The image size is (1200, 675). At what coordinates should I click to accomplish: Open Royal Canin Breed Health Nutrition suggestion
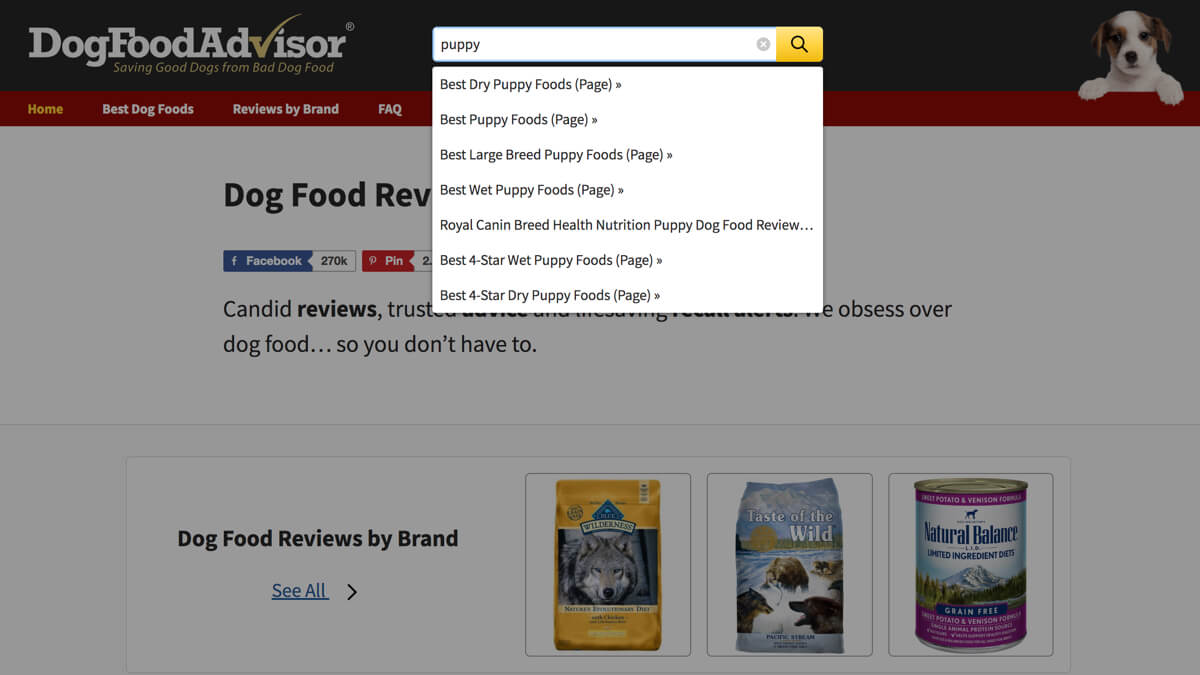pos(628,225)
